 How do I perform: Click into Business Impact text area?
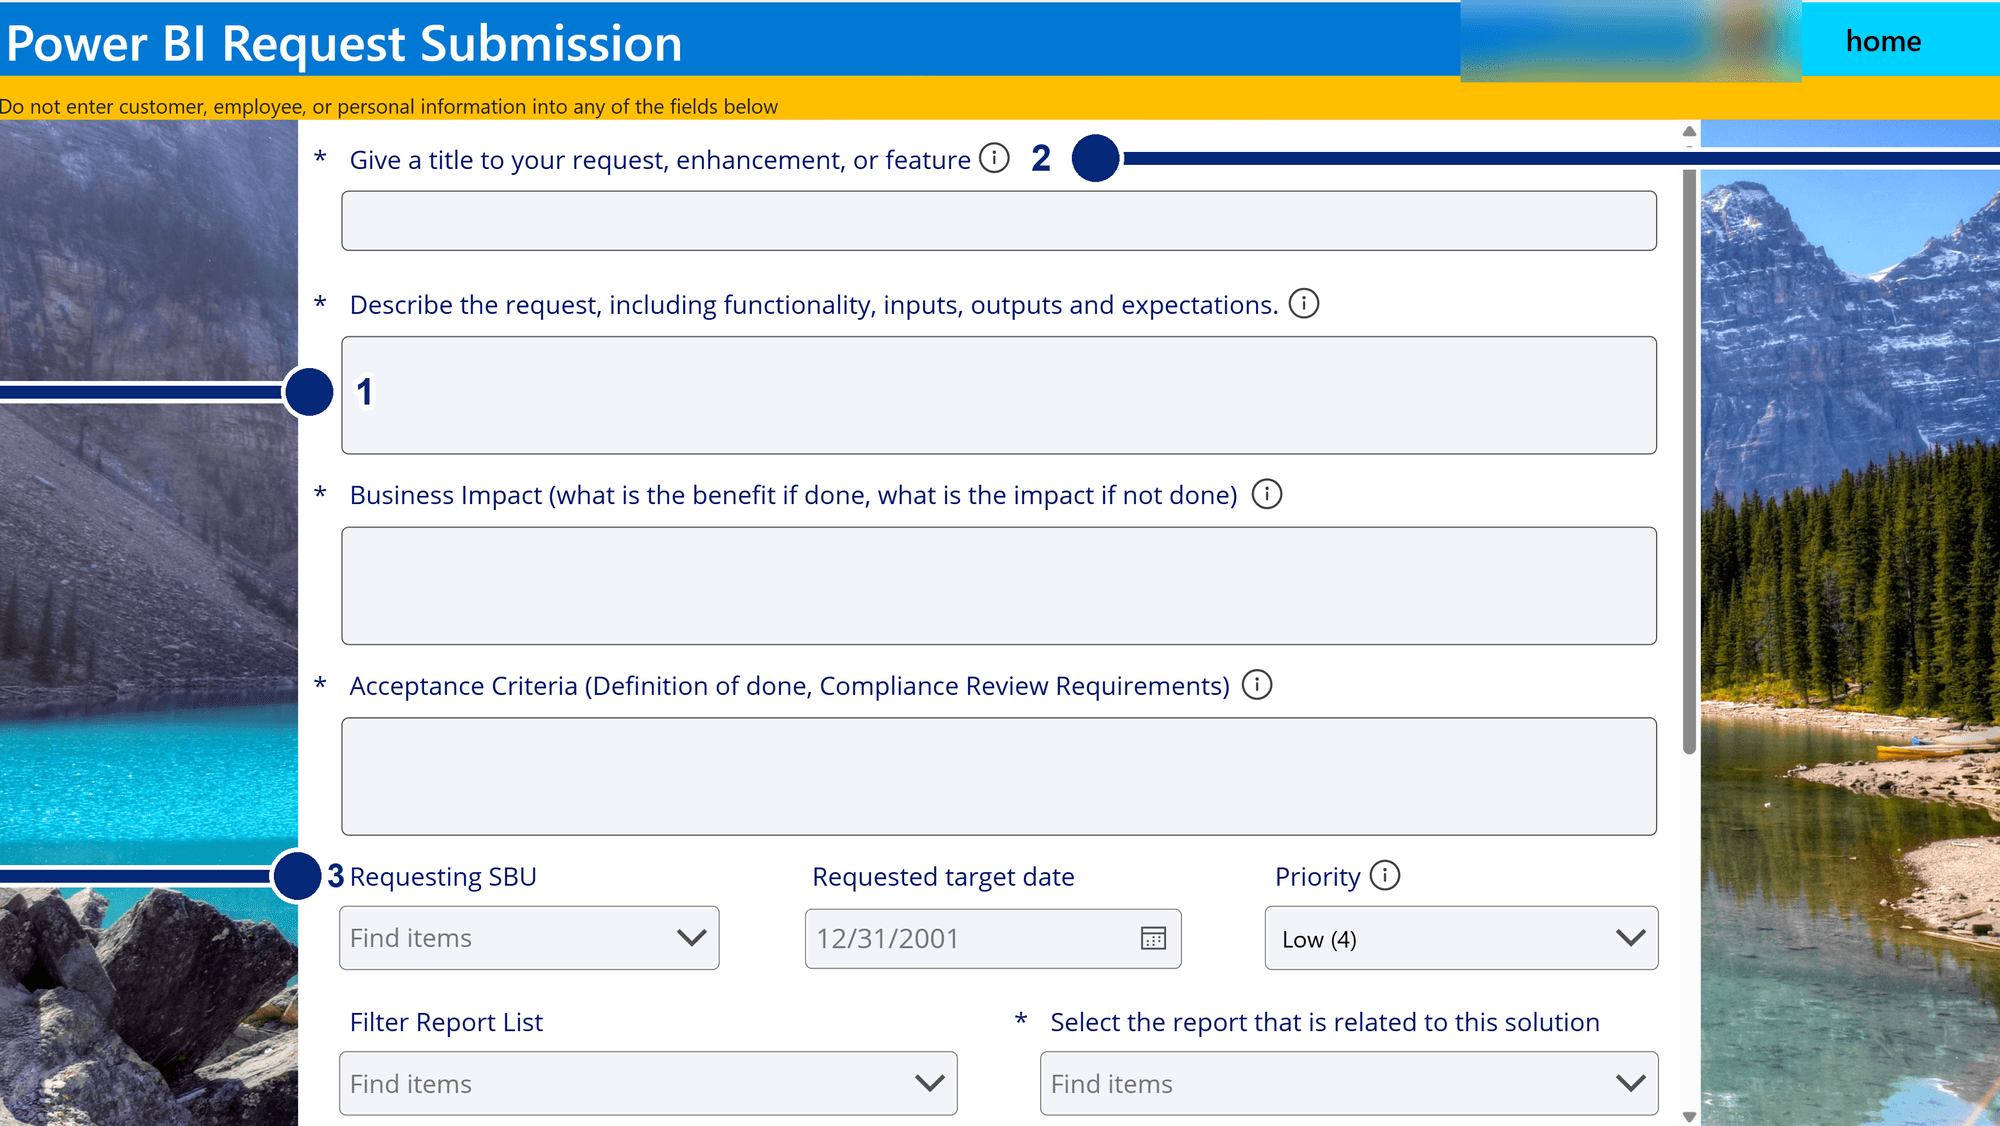coord(998,586)
